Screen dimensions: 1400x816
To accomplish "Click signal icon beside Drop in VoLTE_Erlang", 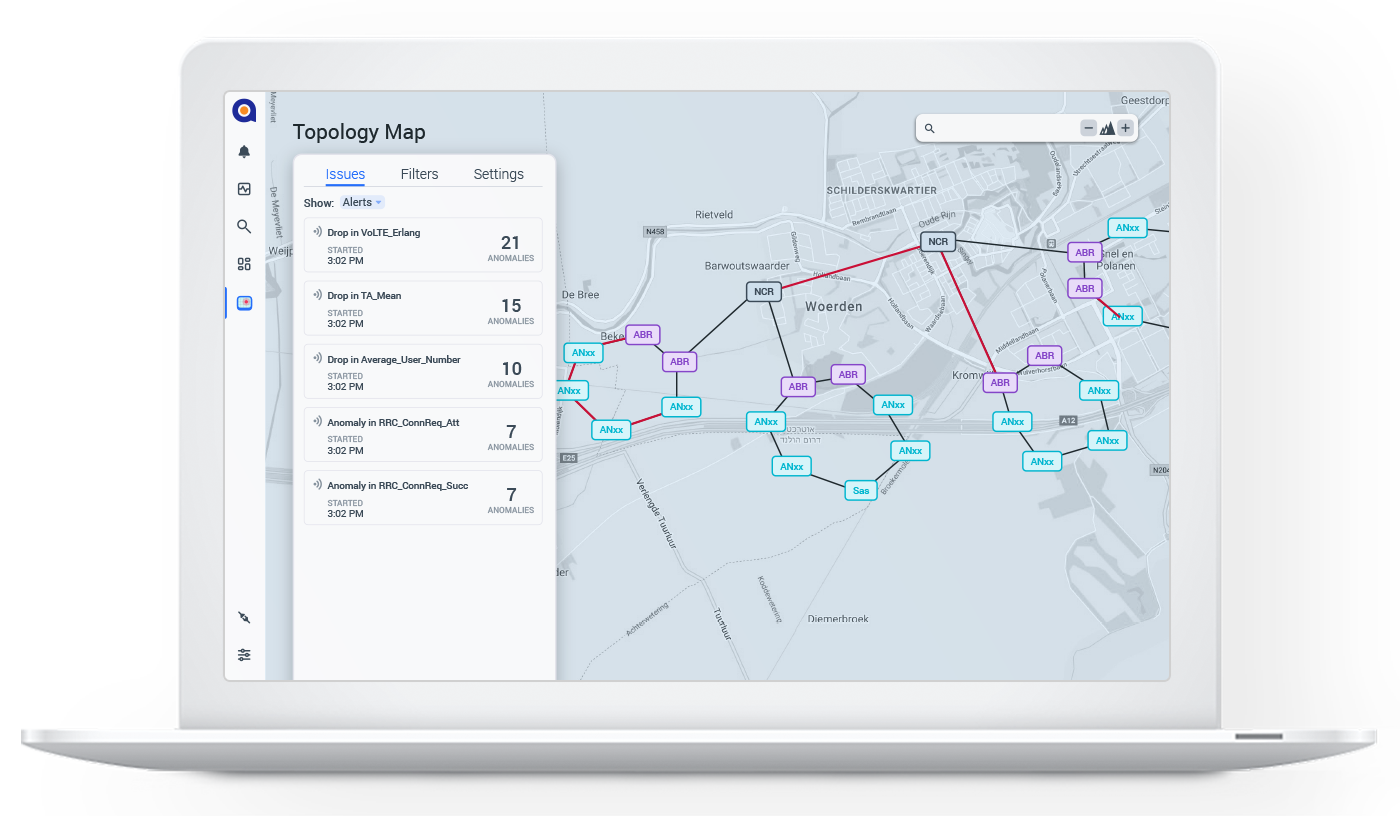I will [x=317, y=232].
